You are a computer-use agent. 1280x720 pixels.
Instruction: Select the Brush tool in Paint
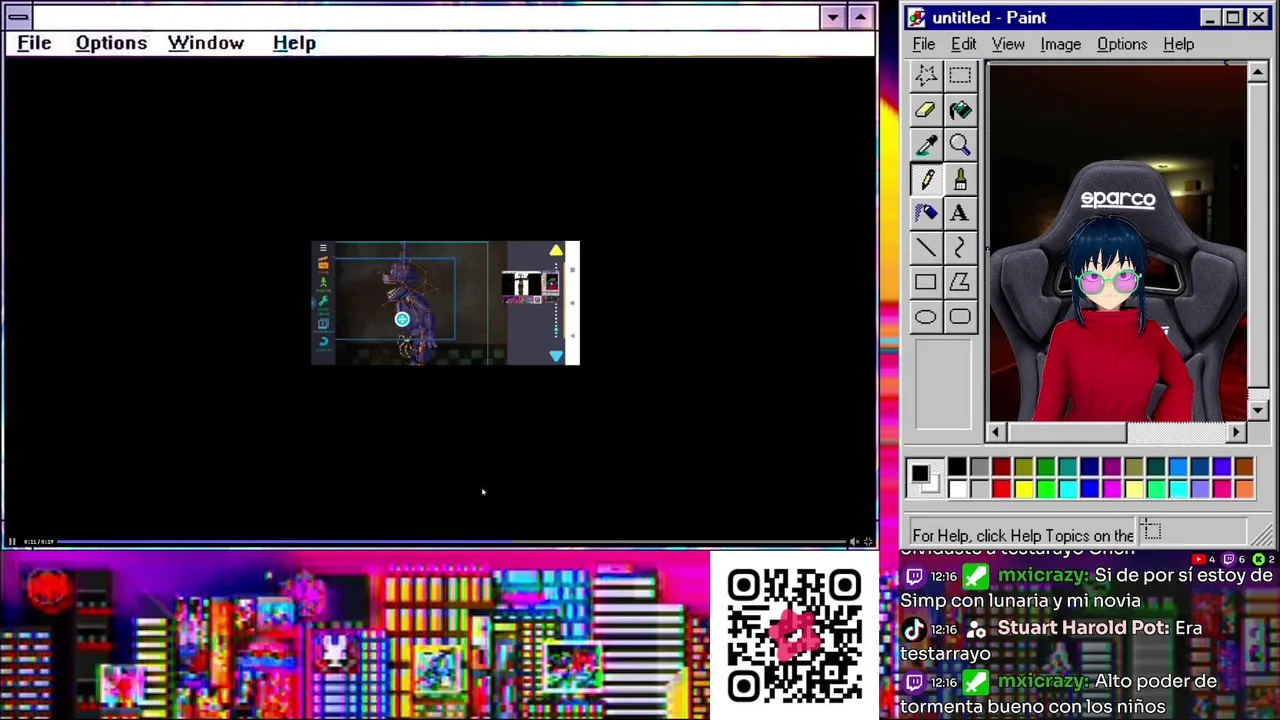(x=960, y=179)
